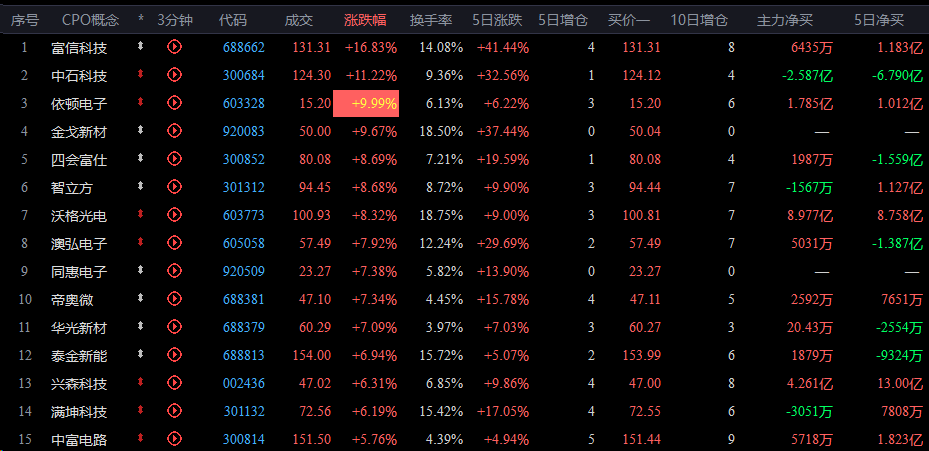Click stock code 300684
The width and height of the screenshot is (929, 451).
pos(244,75)
